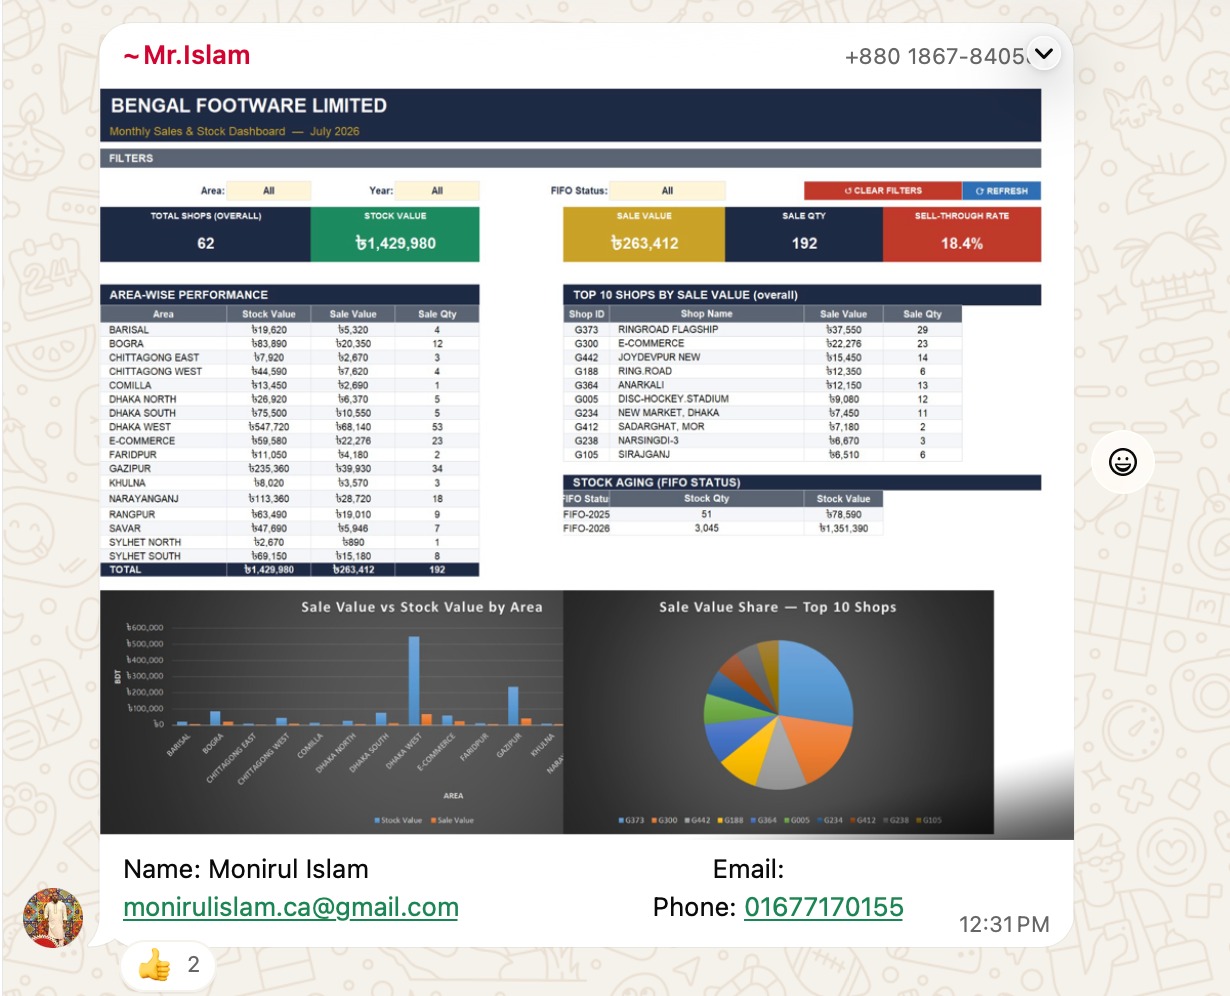Click the BARISAL area row
The width and height of the screenshot is (1230, 996).
pyautogui.click(x=290, y=329)
